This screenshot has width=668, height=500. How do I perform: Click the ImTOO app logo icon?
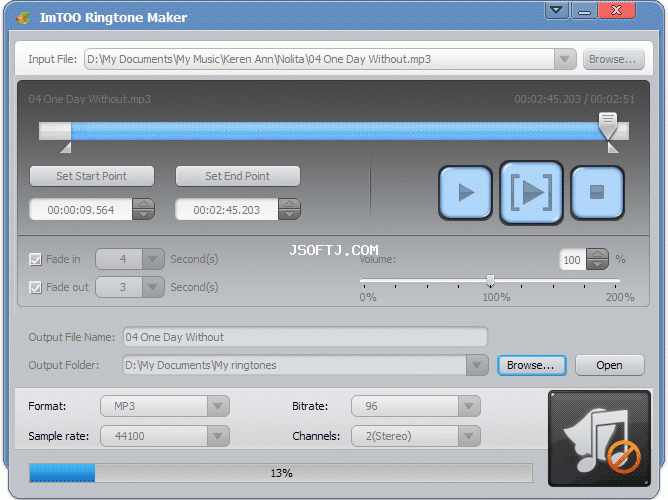tap(23, 17)
